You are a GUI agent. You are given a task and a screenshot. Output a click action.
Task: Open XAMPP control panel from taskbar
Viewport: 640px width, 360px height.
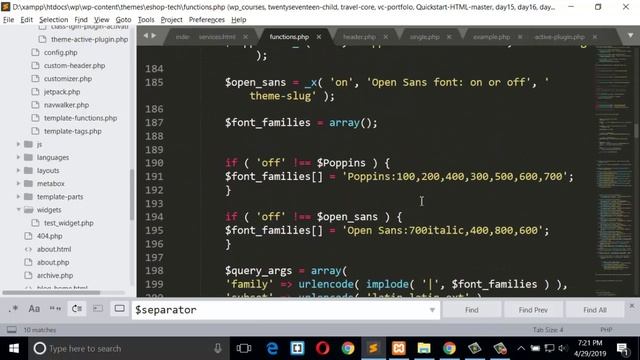(398, 348)
